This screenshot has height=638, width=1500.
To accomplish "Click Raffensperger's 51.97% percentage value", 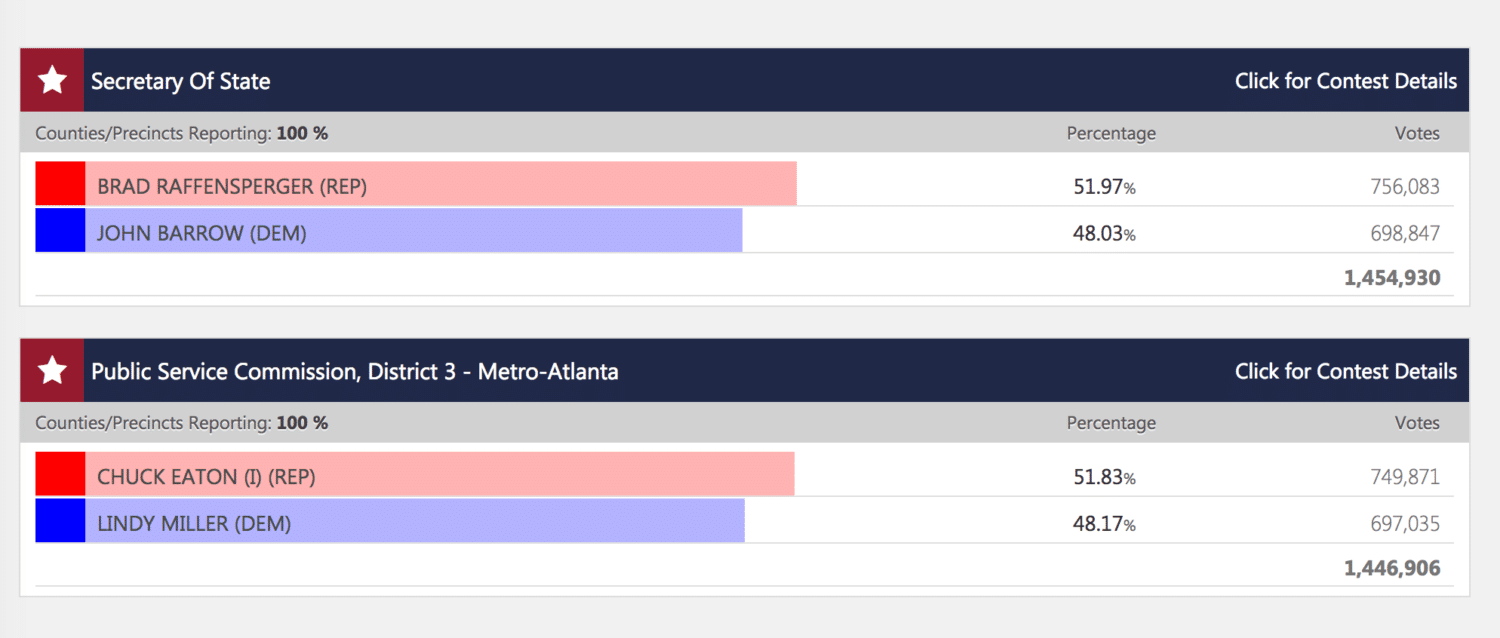I will [1104, 187].
